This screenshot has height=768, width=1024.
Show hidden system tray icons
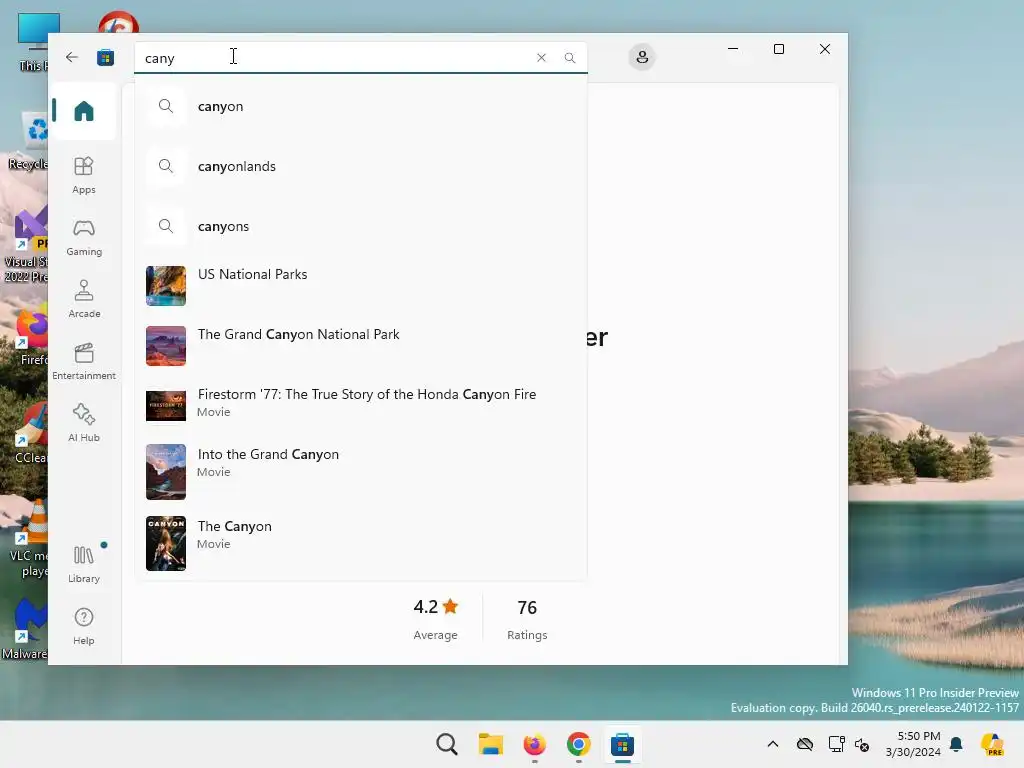(x=773, y=744)
